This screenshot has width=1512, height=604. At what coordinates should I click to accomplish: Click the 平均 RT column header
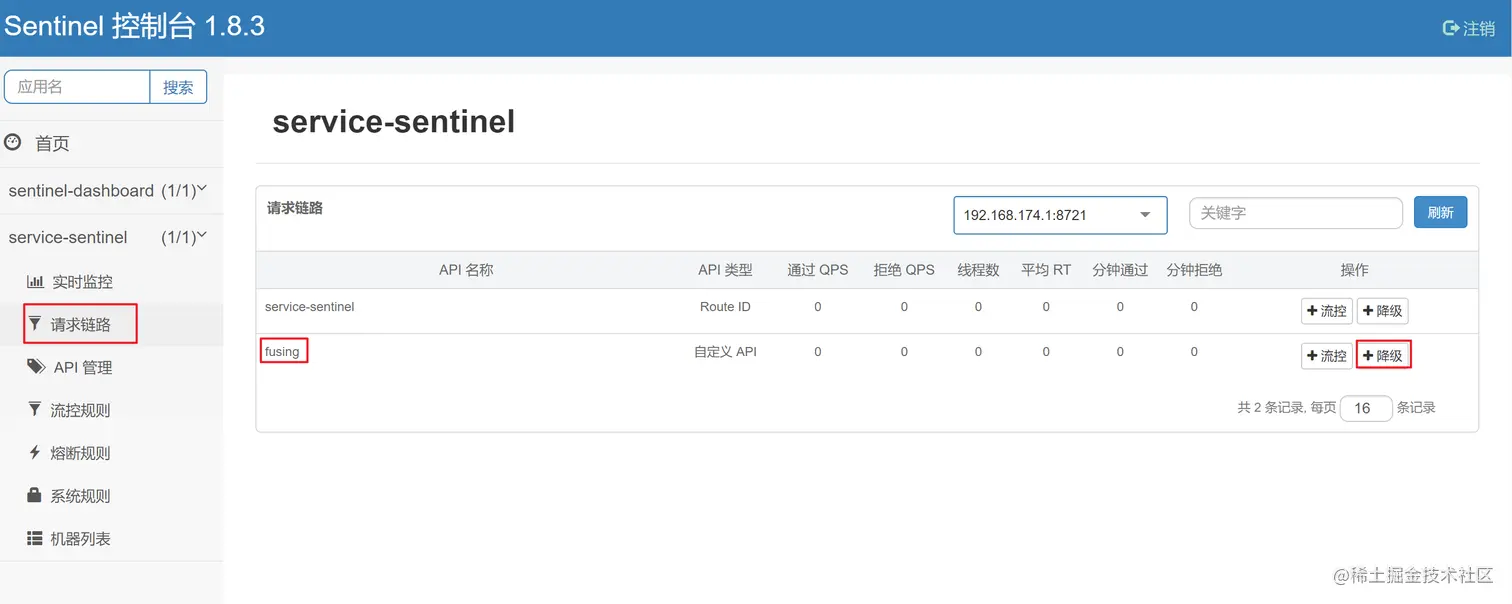pyautogui.click(x=1046, y=270)
